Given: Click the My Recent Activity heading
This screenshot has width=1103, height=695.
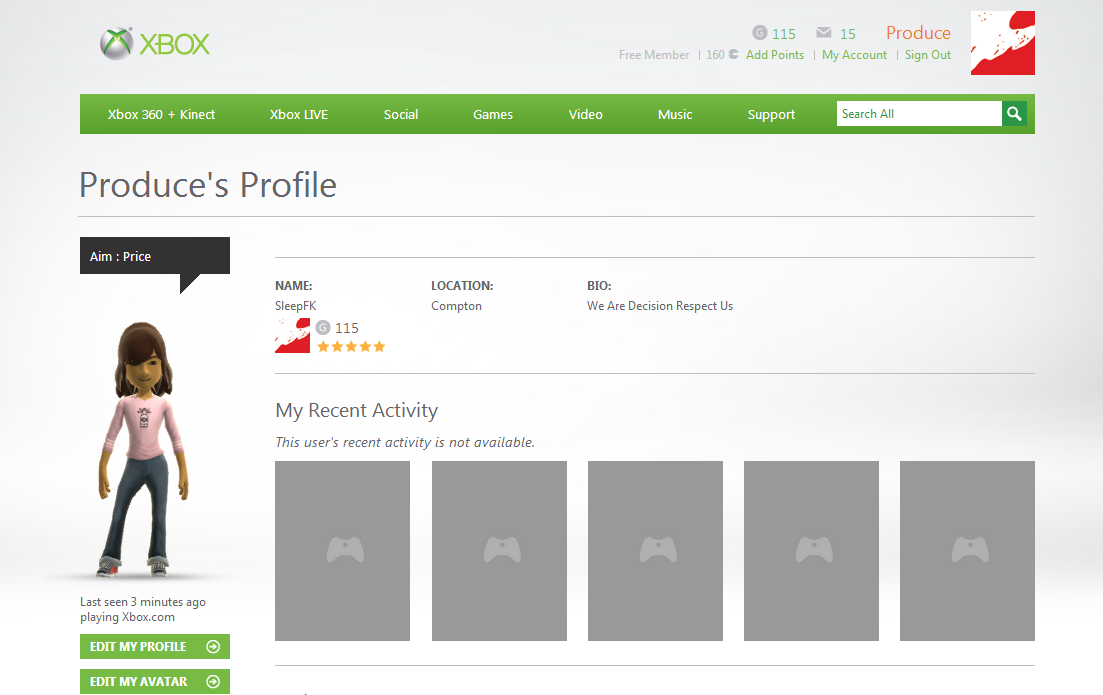Looking at the screenshot, I should pyautogui.click(x=357, y=410).
